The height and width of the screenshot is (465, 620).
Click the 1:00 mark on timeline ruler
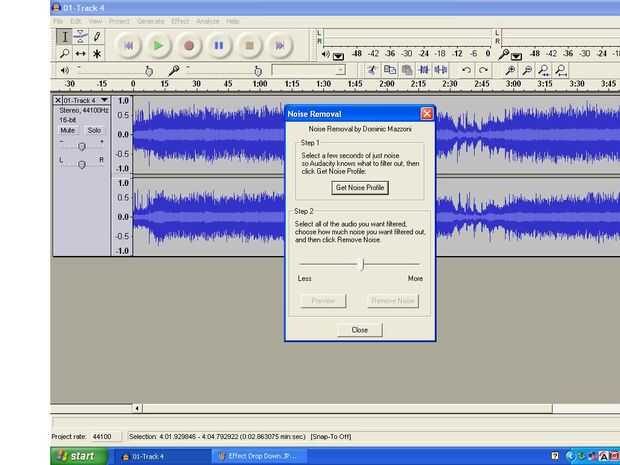260,84
